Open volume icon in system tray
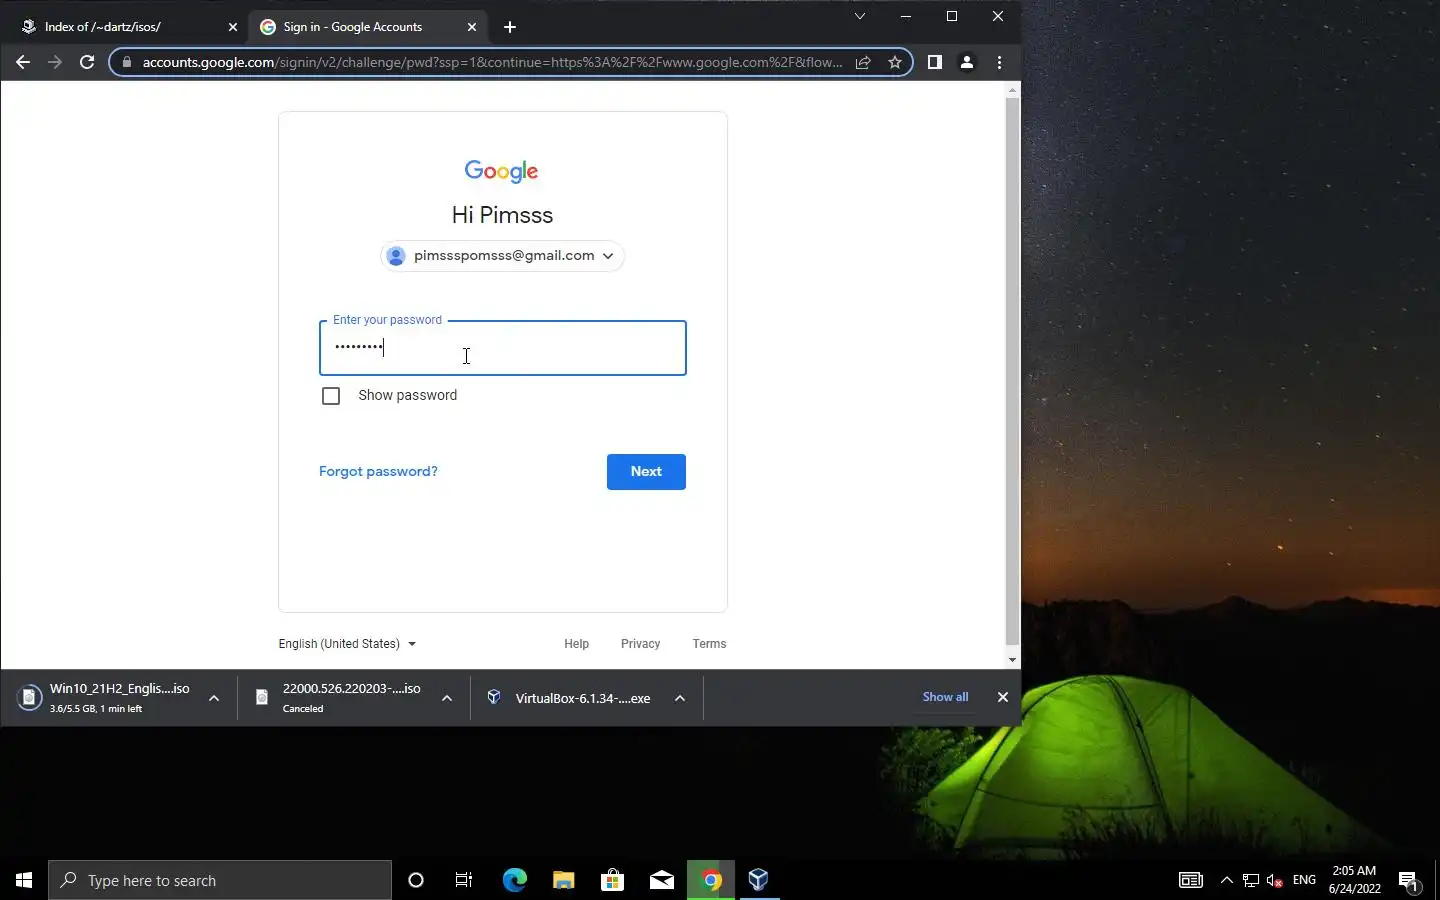1440x900 pixels. click(1275, 880)
